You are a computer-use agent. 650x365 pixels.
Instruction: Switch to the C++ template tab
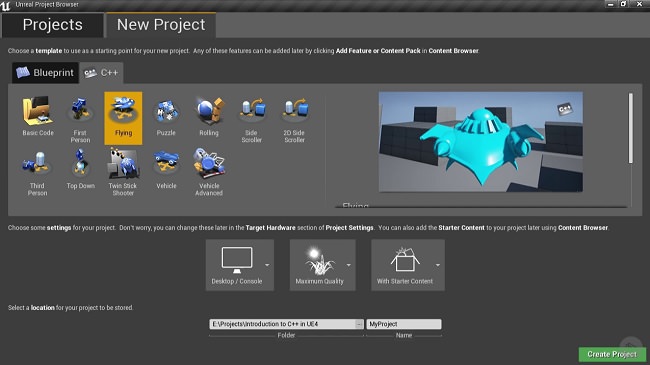(101, 73)
